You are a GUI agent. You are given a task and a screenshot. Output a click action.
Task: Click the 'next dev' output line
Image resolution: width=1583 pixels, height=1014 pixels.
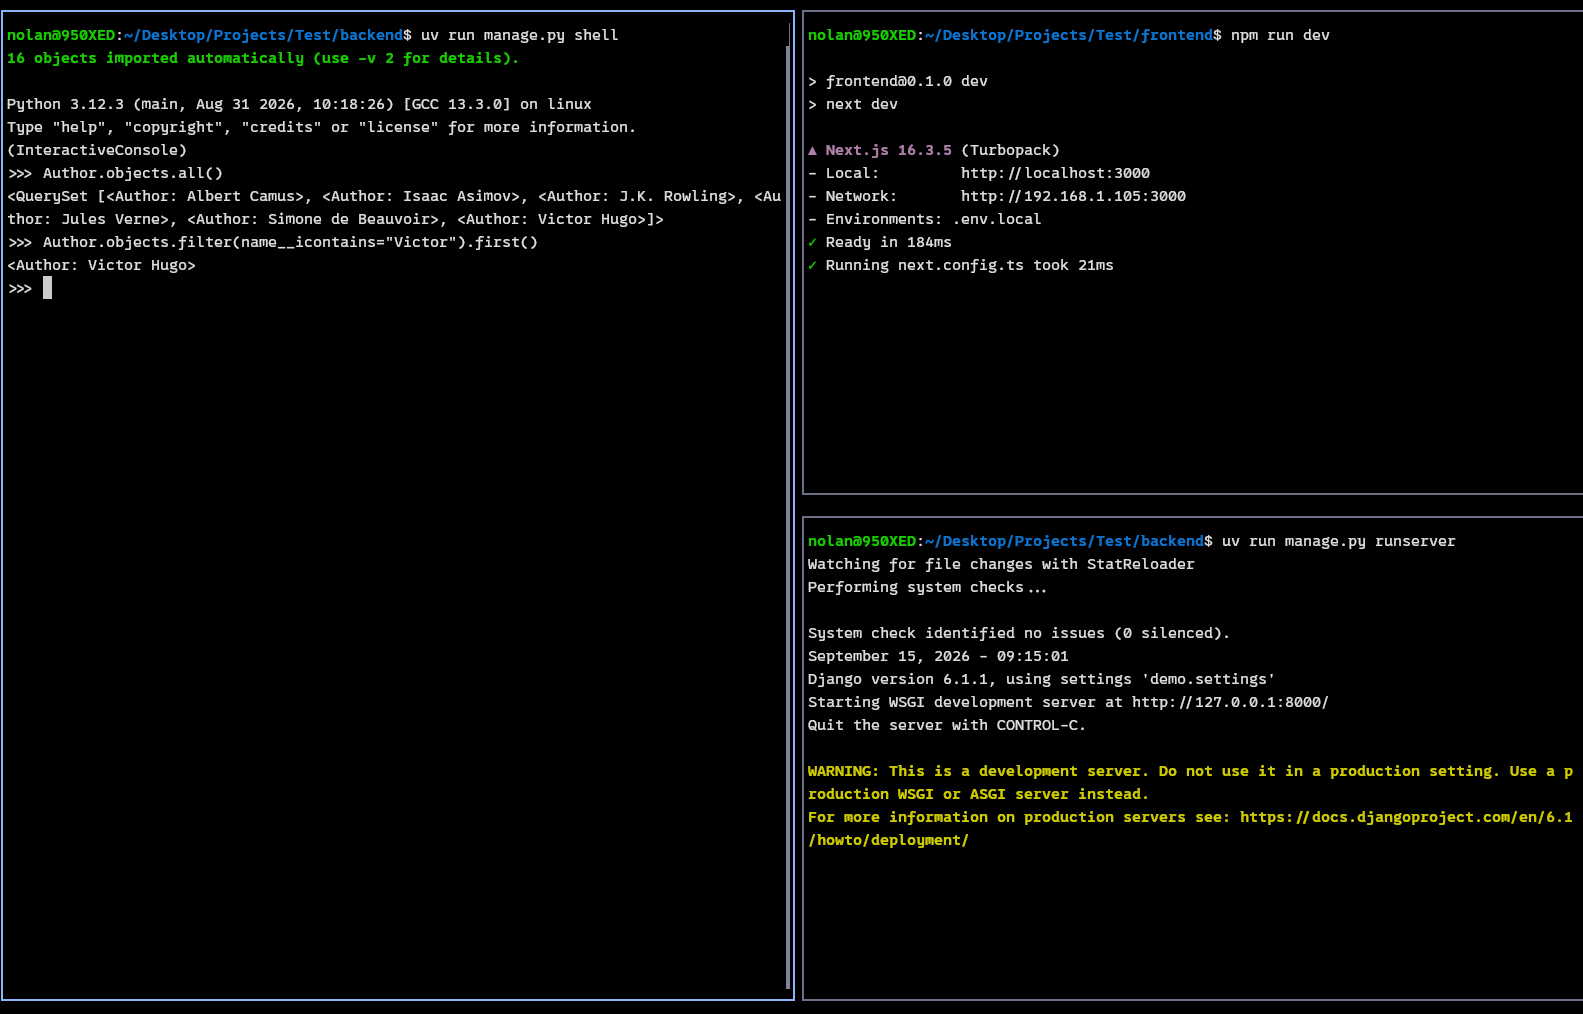[x=861, y=104]
